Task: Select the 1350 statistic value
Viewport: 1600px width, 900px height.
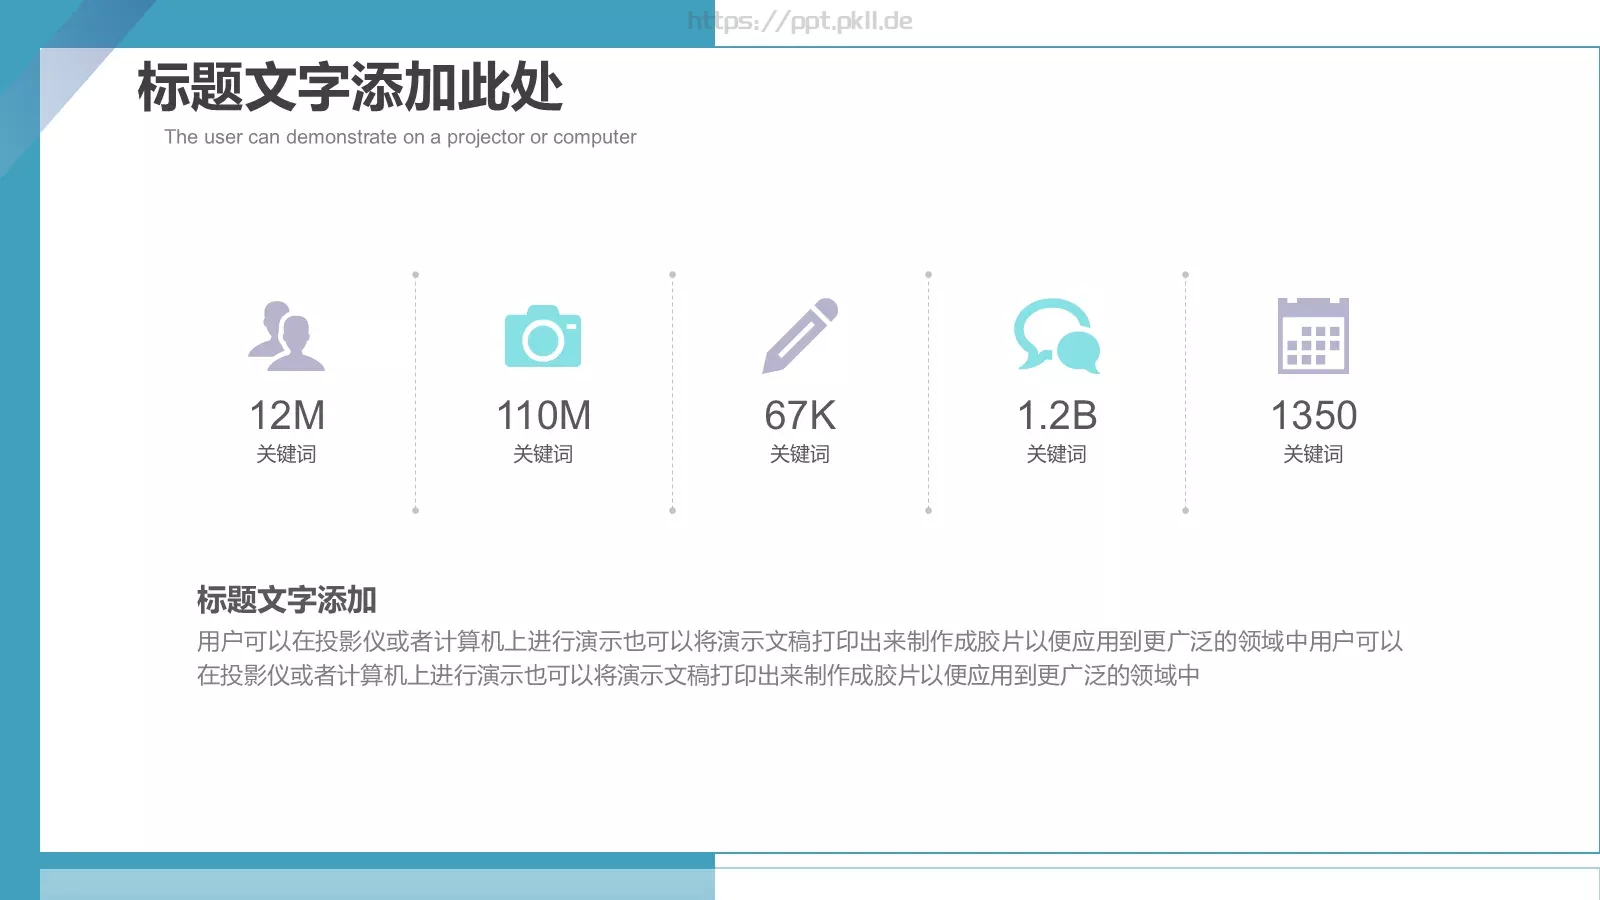Action: 1314,415
